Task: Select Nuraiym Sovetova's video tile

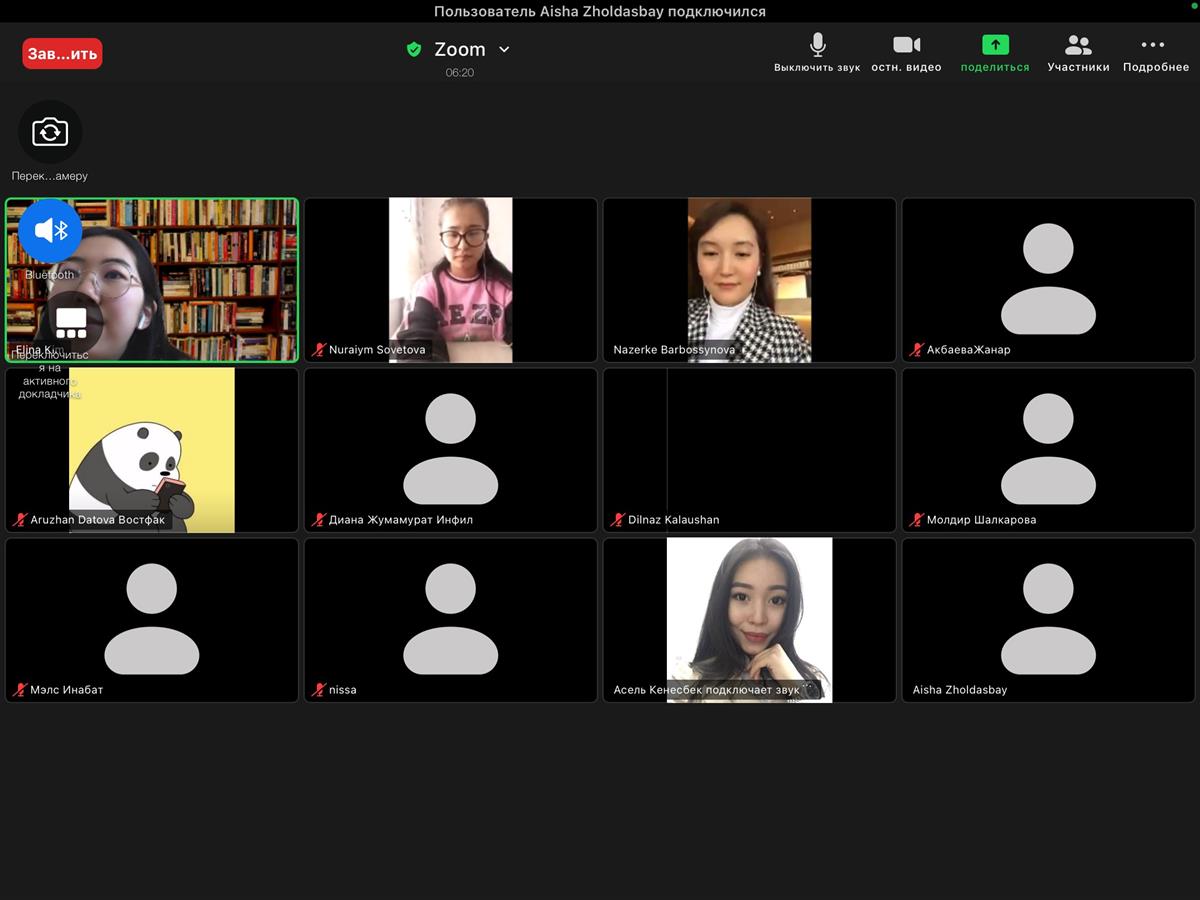Action: coord(450,279)
